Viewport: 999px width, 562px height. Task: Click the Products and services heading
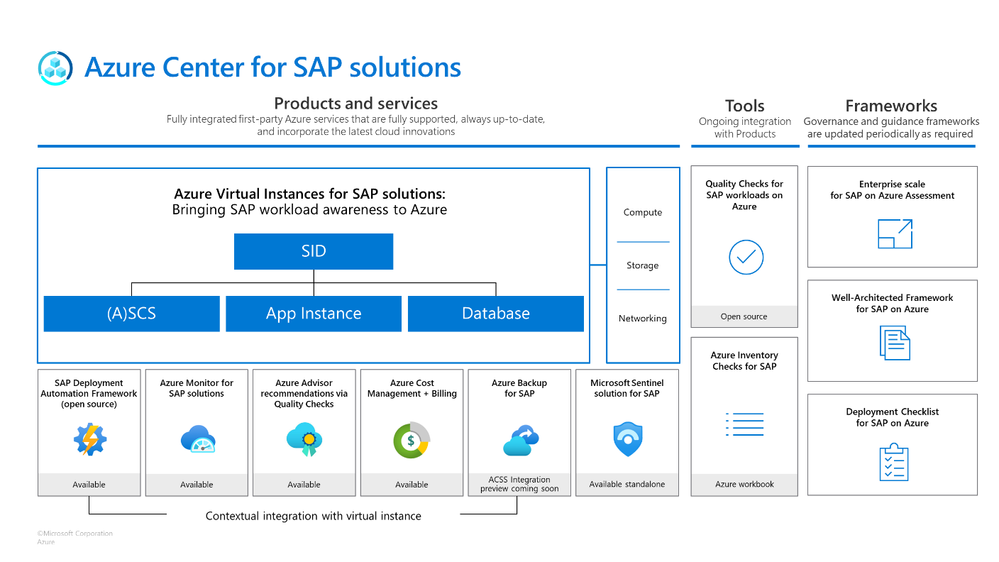(356, 103)
